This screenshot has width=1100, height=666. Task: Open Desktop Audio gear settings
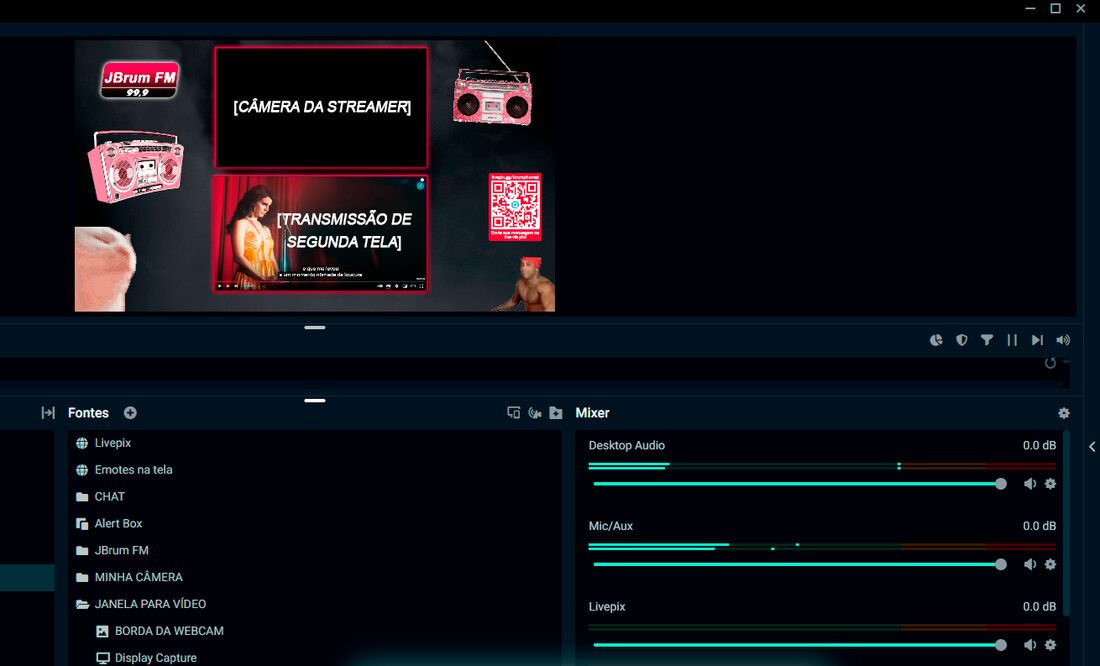(1050, 484)
